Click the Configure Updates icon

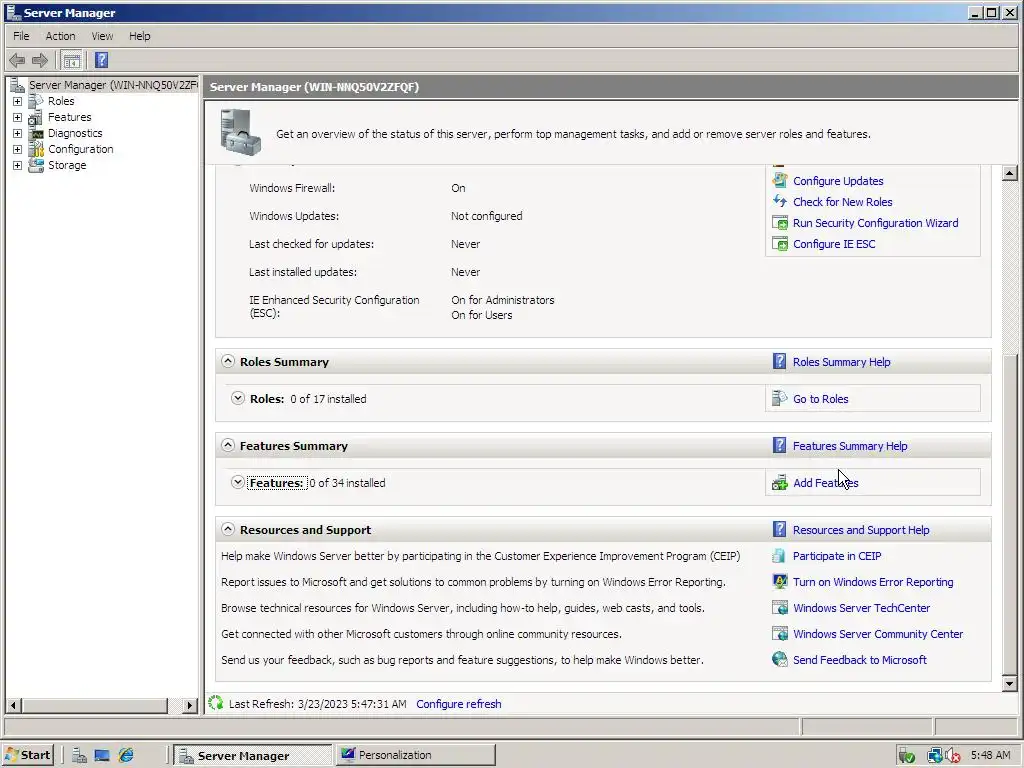point(780,180)
